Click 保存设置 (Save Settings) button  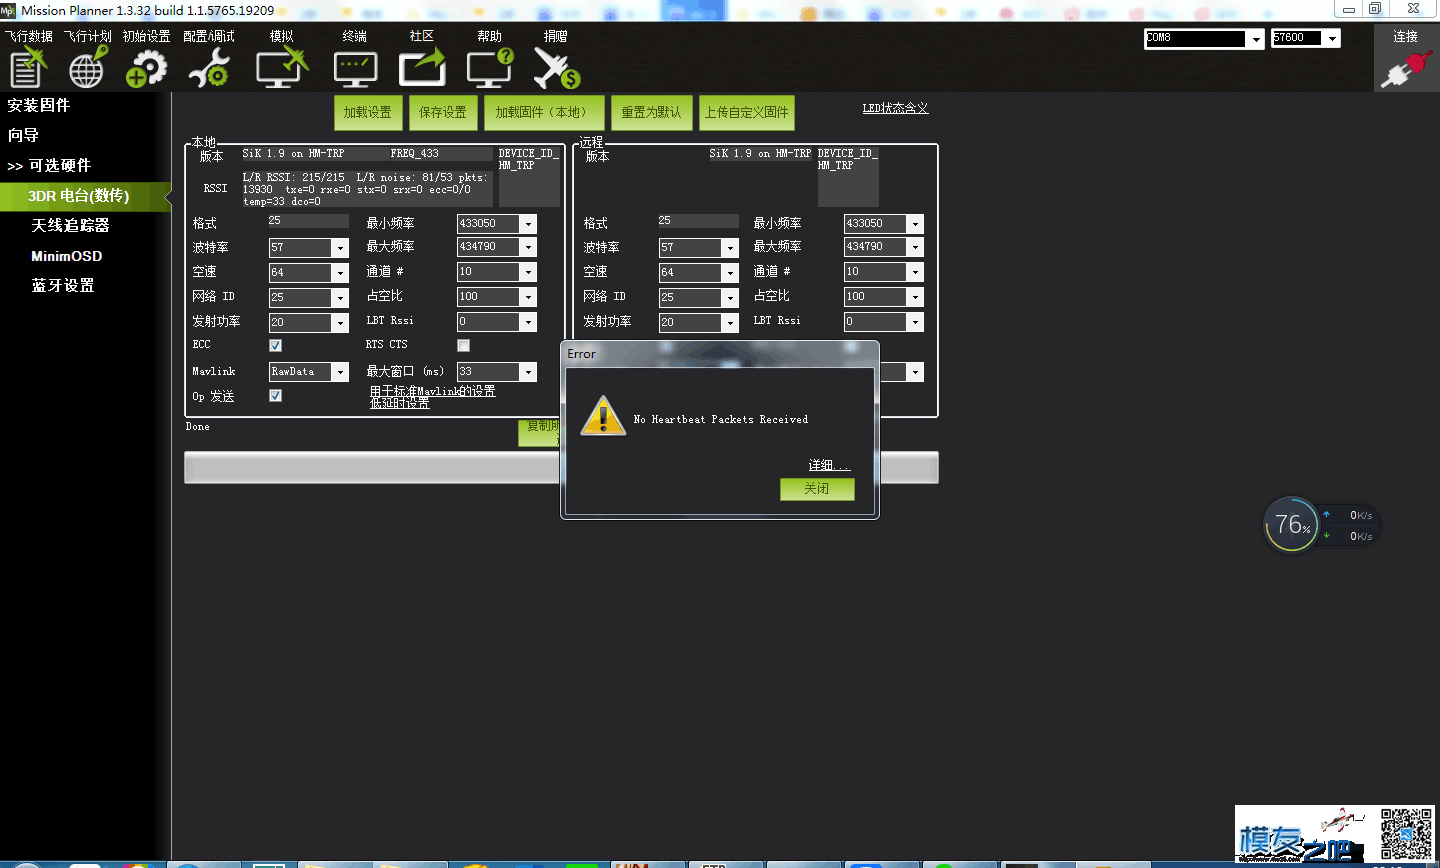click(443, 113)
